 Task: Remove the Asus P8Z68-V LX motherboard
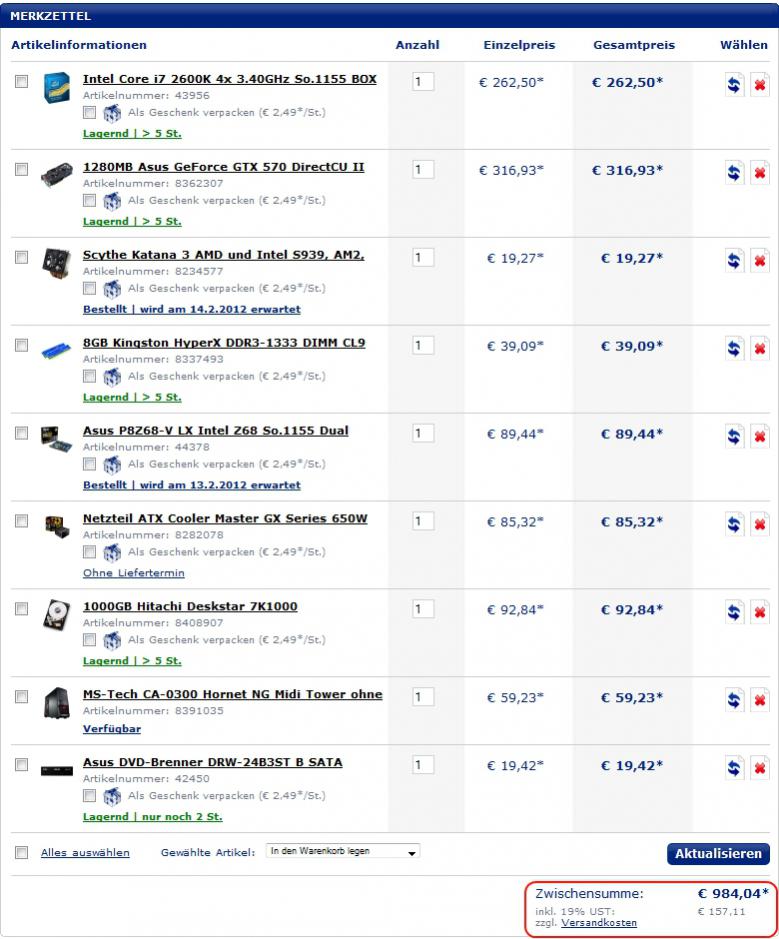(760, 437)
